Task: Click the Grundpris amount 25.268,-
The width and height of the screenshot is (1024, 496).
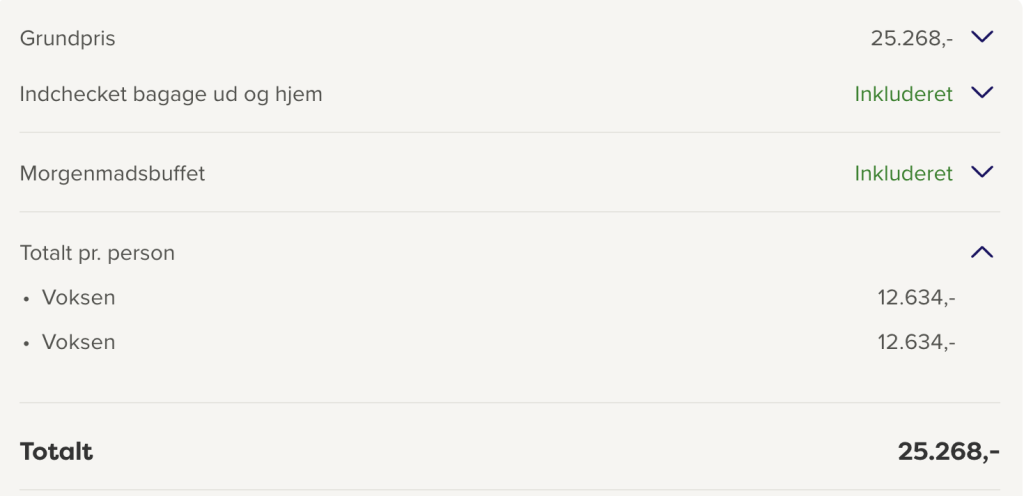Action: [x=912, y=39]
